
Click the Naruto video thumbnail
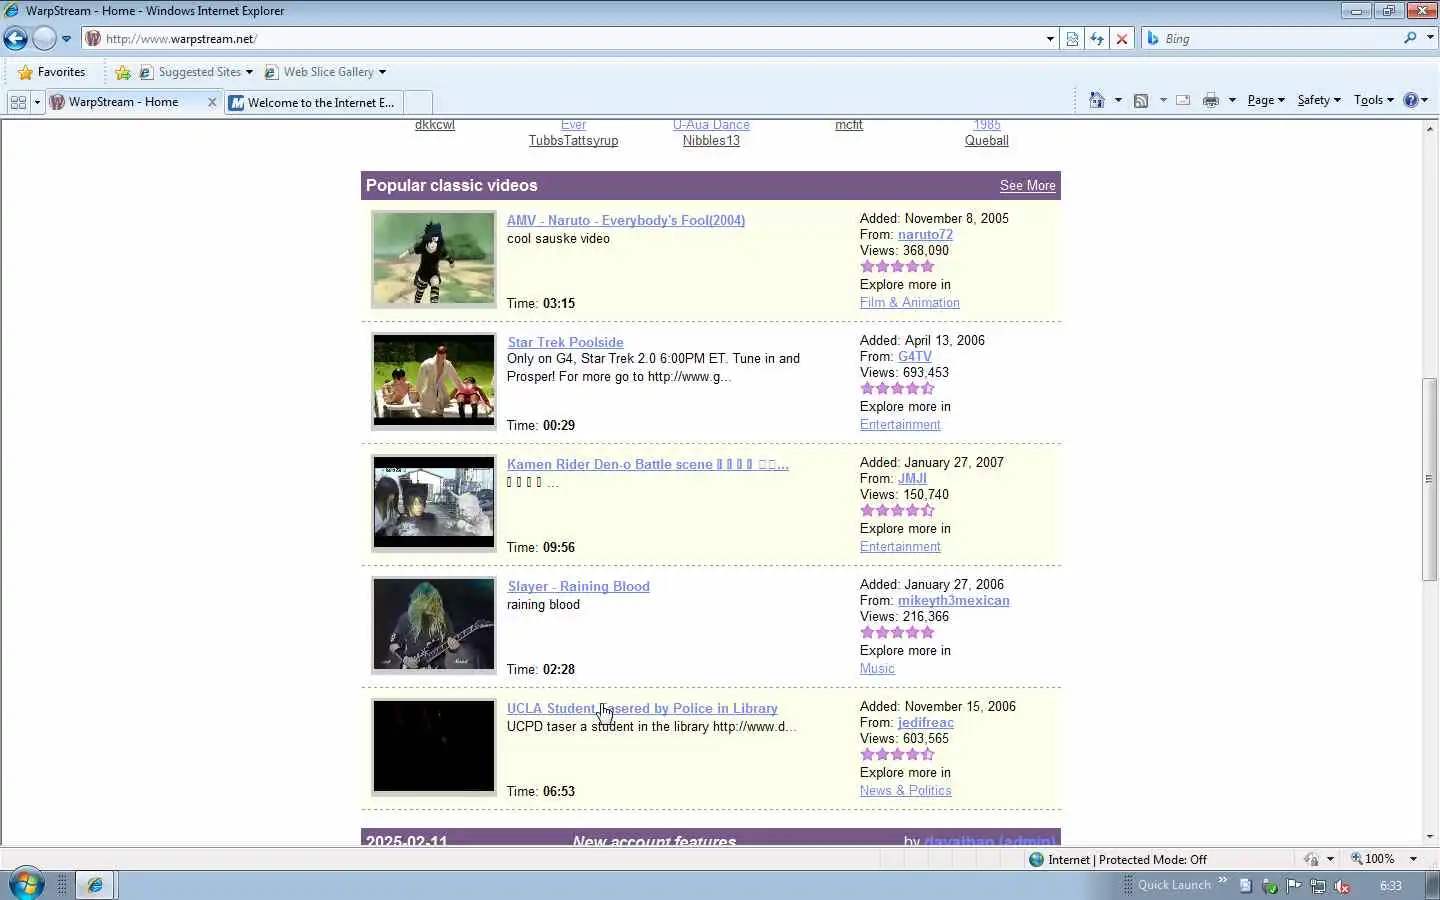click(434, 259)
